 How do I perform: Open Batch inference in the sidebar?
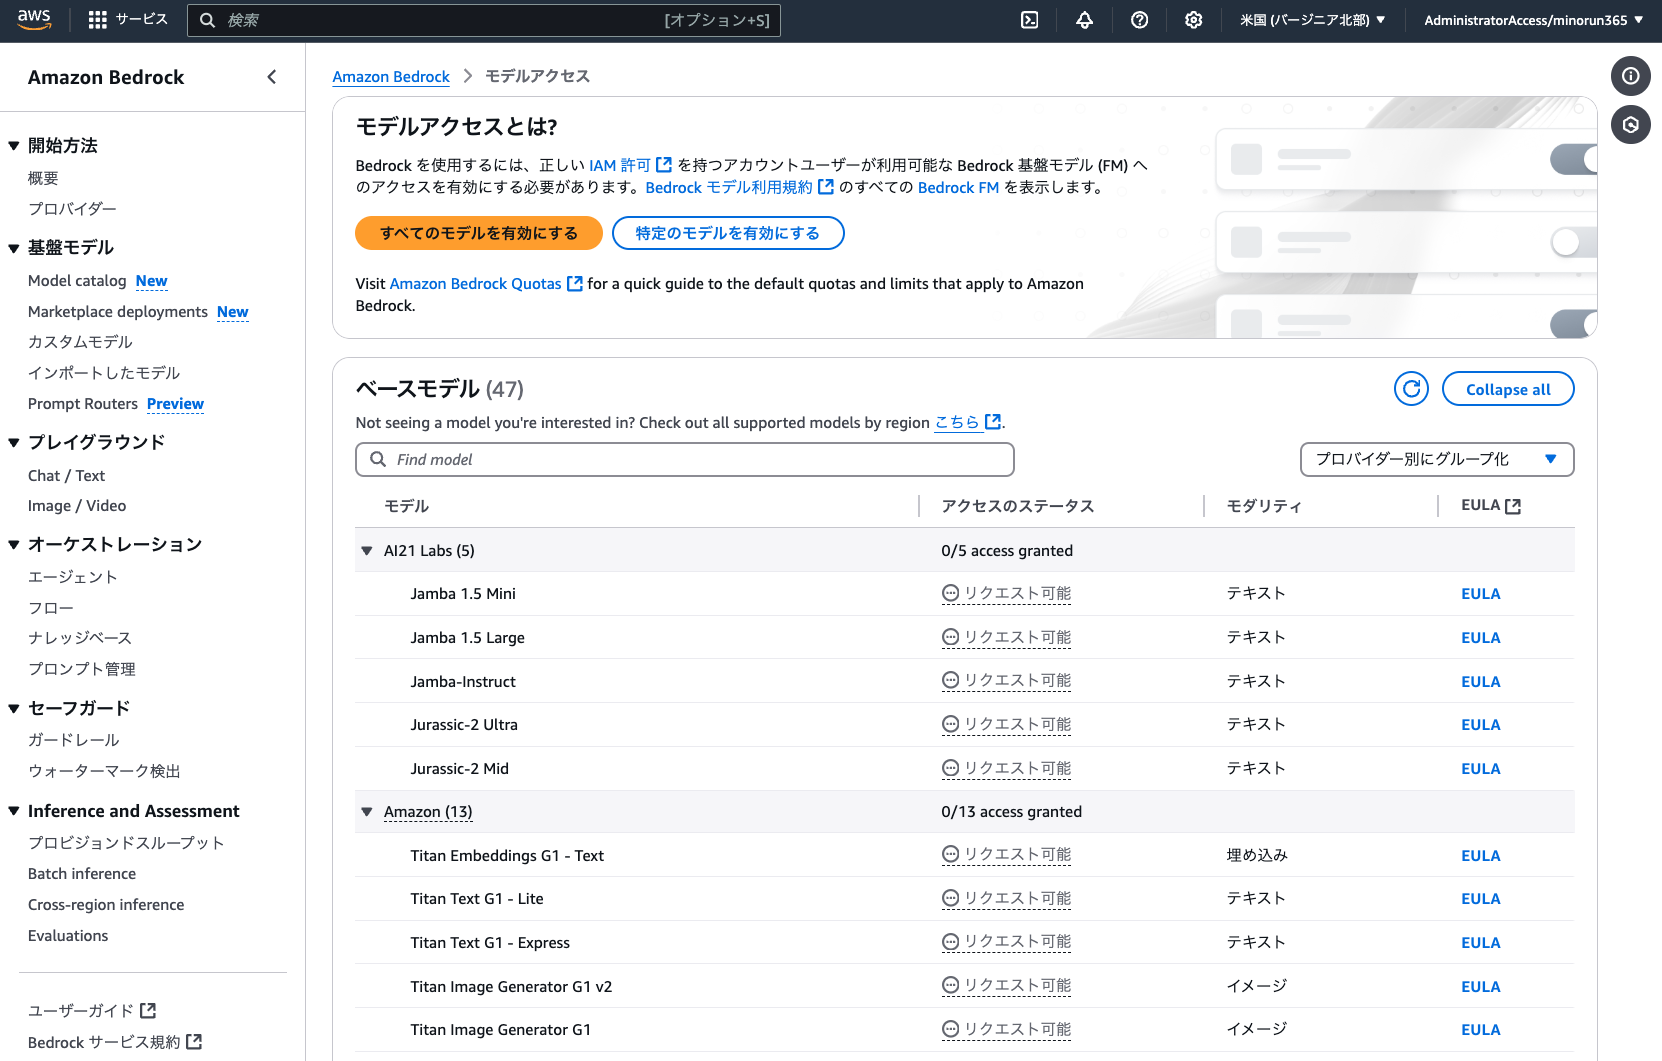82,874
